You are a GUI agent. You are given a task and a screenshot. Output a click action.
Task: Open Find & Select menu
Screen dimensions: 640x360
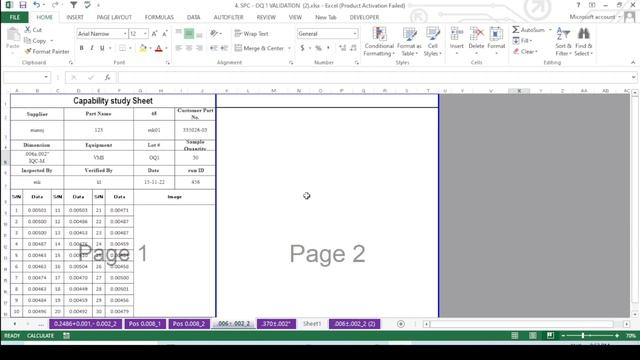click(584, 41)
